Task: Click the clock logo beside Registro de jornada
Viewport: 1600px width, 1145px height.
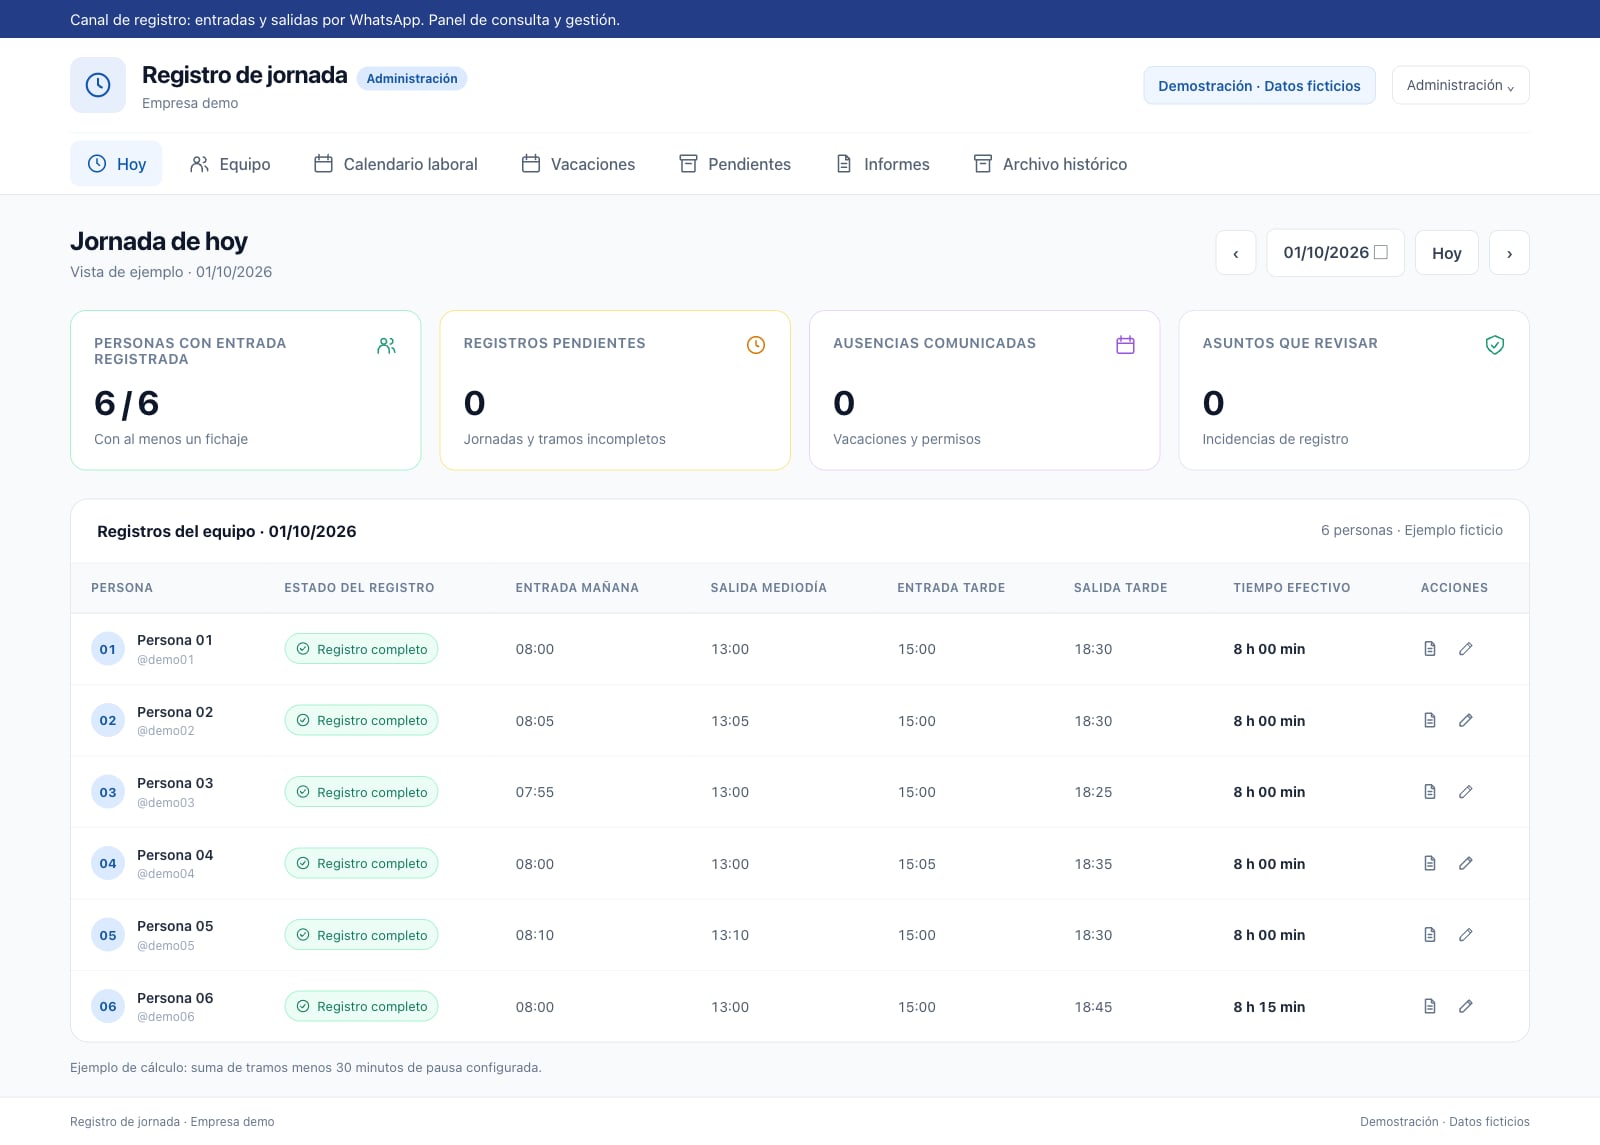Action: [98, 85]
